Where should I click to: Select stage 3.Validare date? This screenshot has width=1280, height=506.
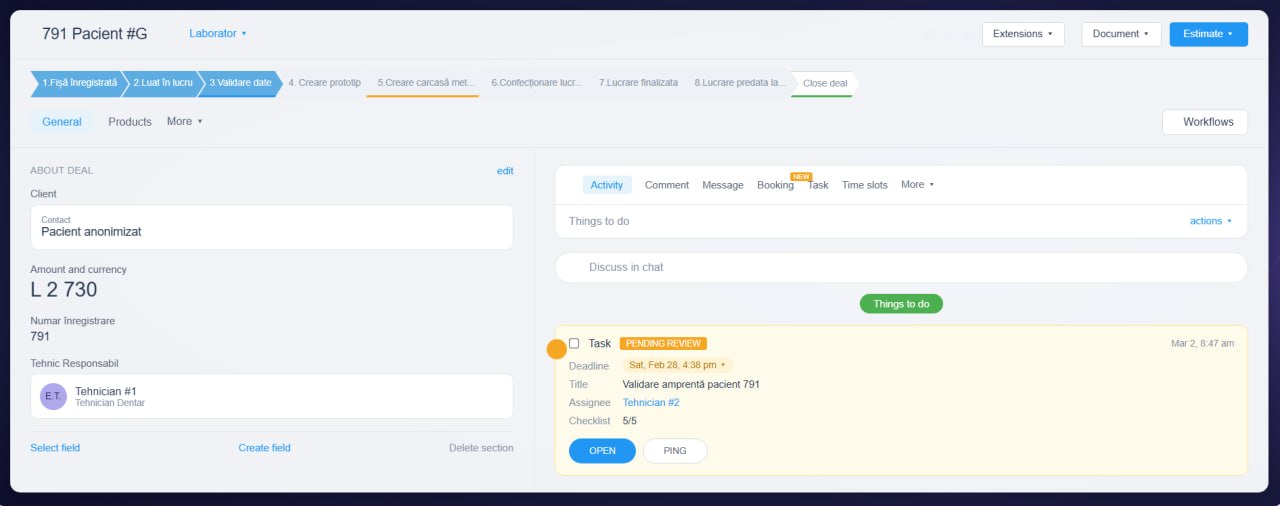click(x=239, y=83)
